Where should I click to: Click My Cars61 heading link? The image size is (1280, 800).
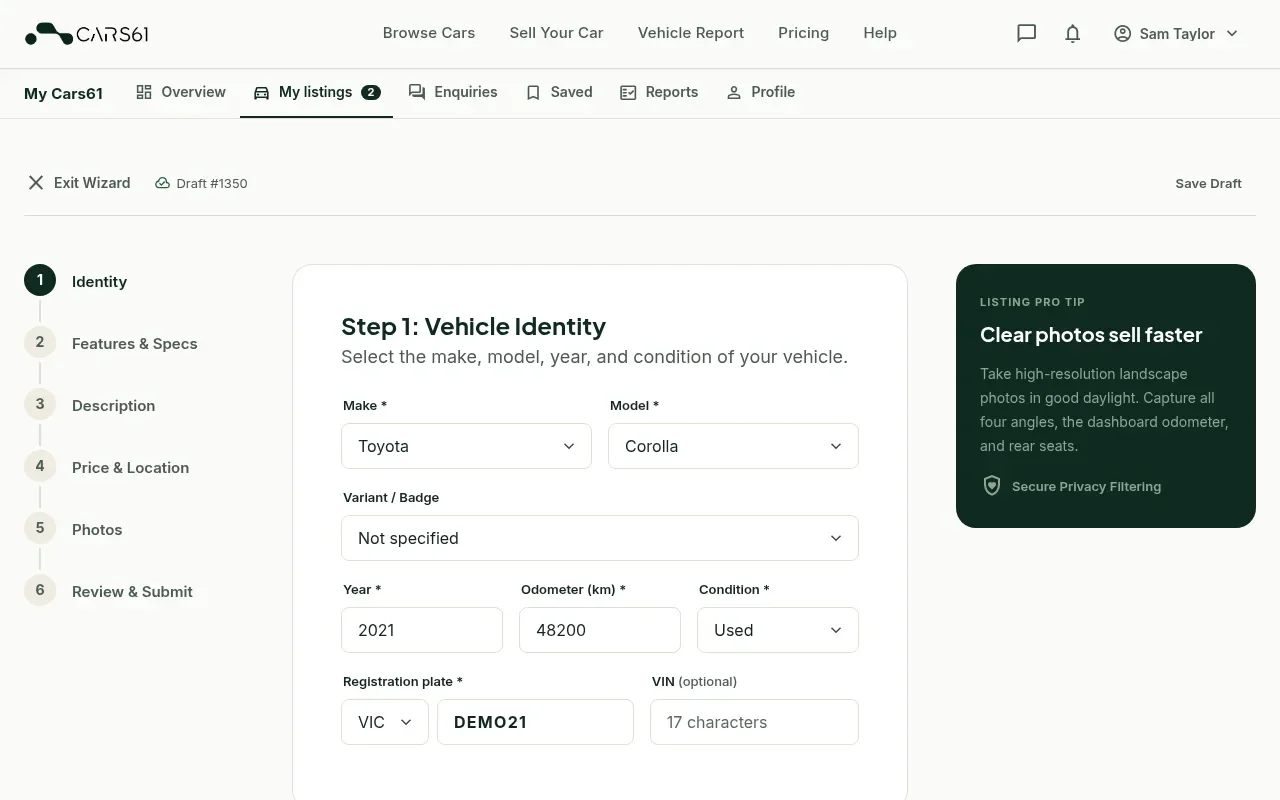tap(64, 93)
